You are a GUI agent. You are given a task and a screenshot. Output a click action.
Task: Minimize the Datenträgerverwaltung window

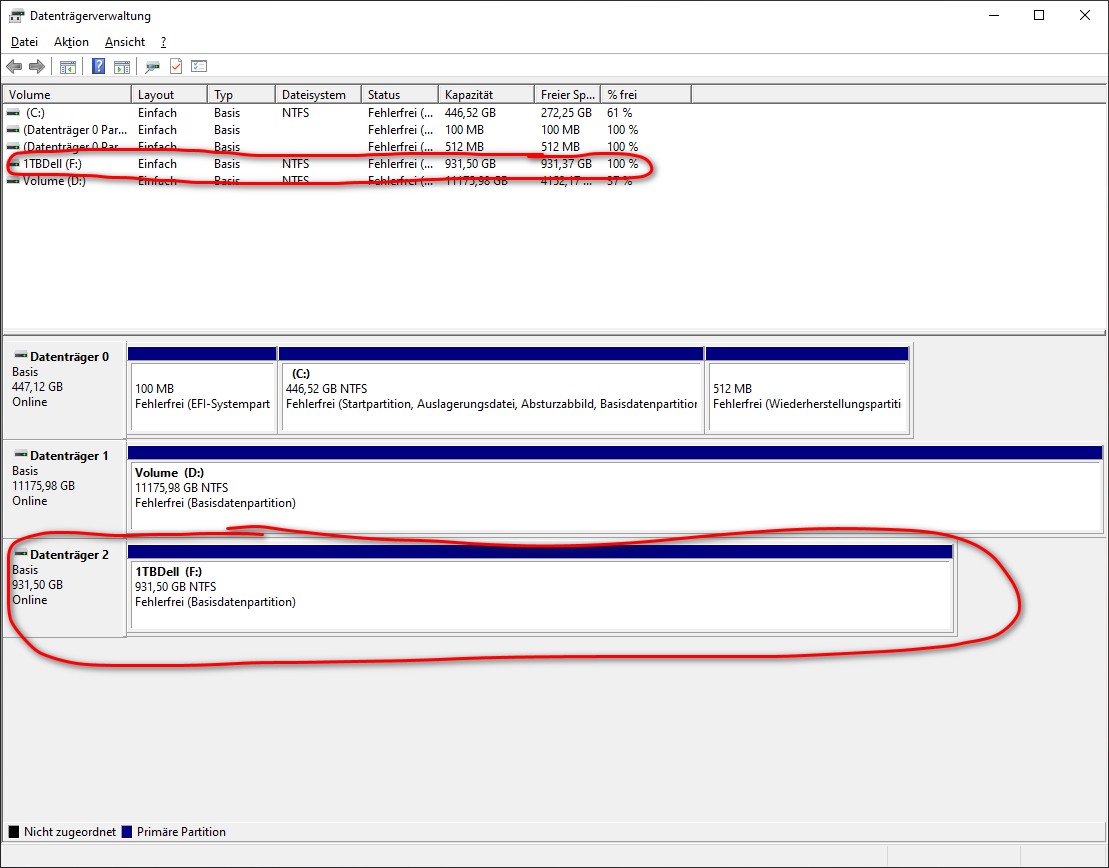pos(994,16)
